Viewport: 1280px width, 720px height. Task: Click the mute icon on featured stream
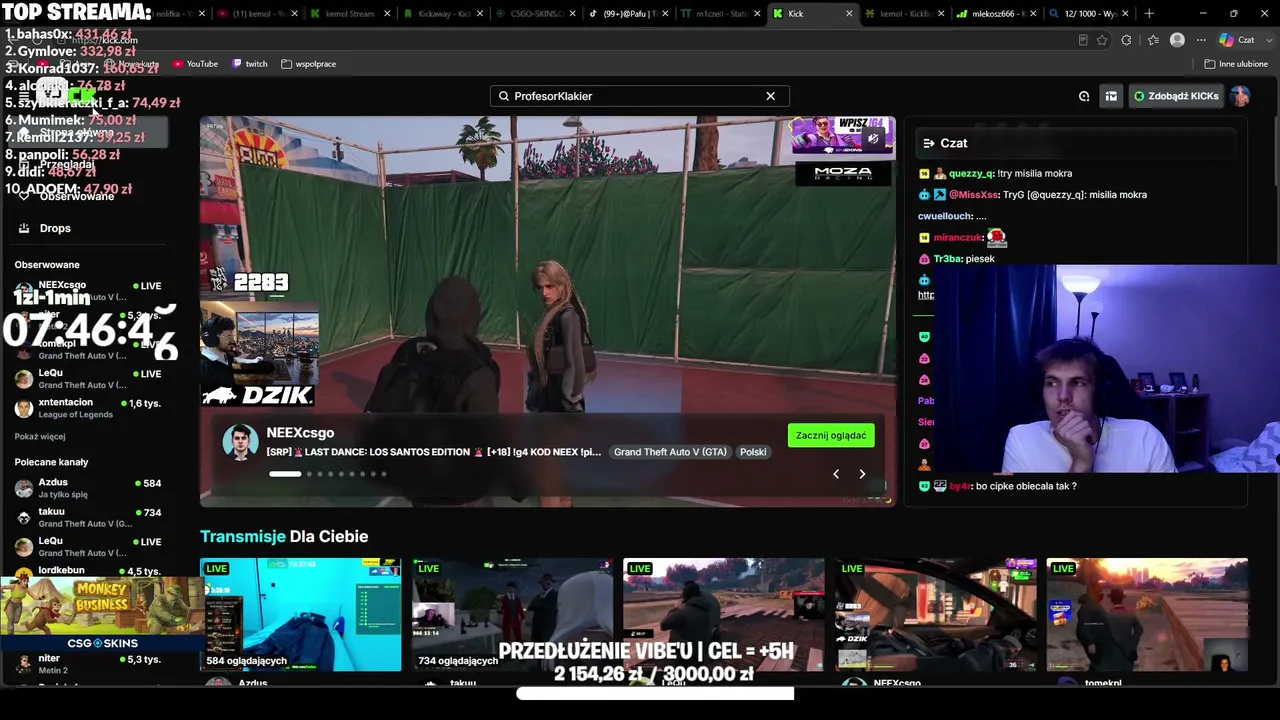[873, 138]
